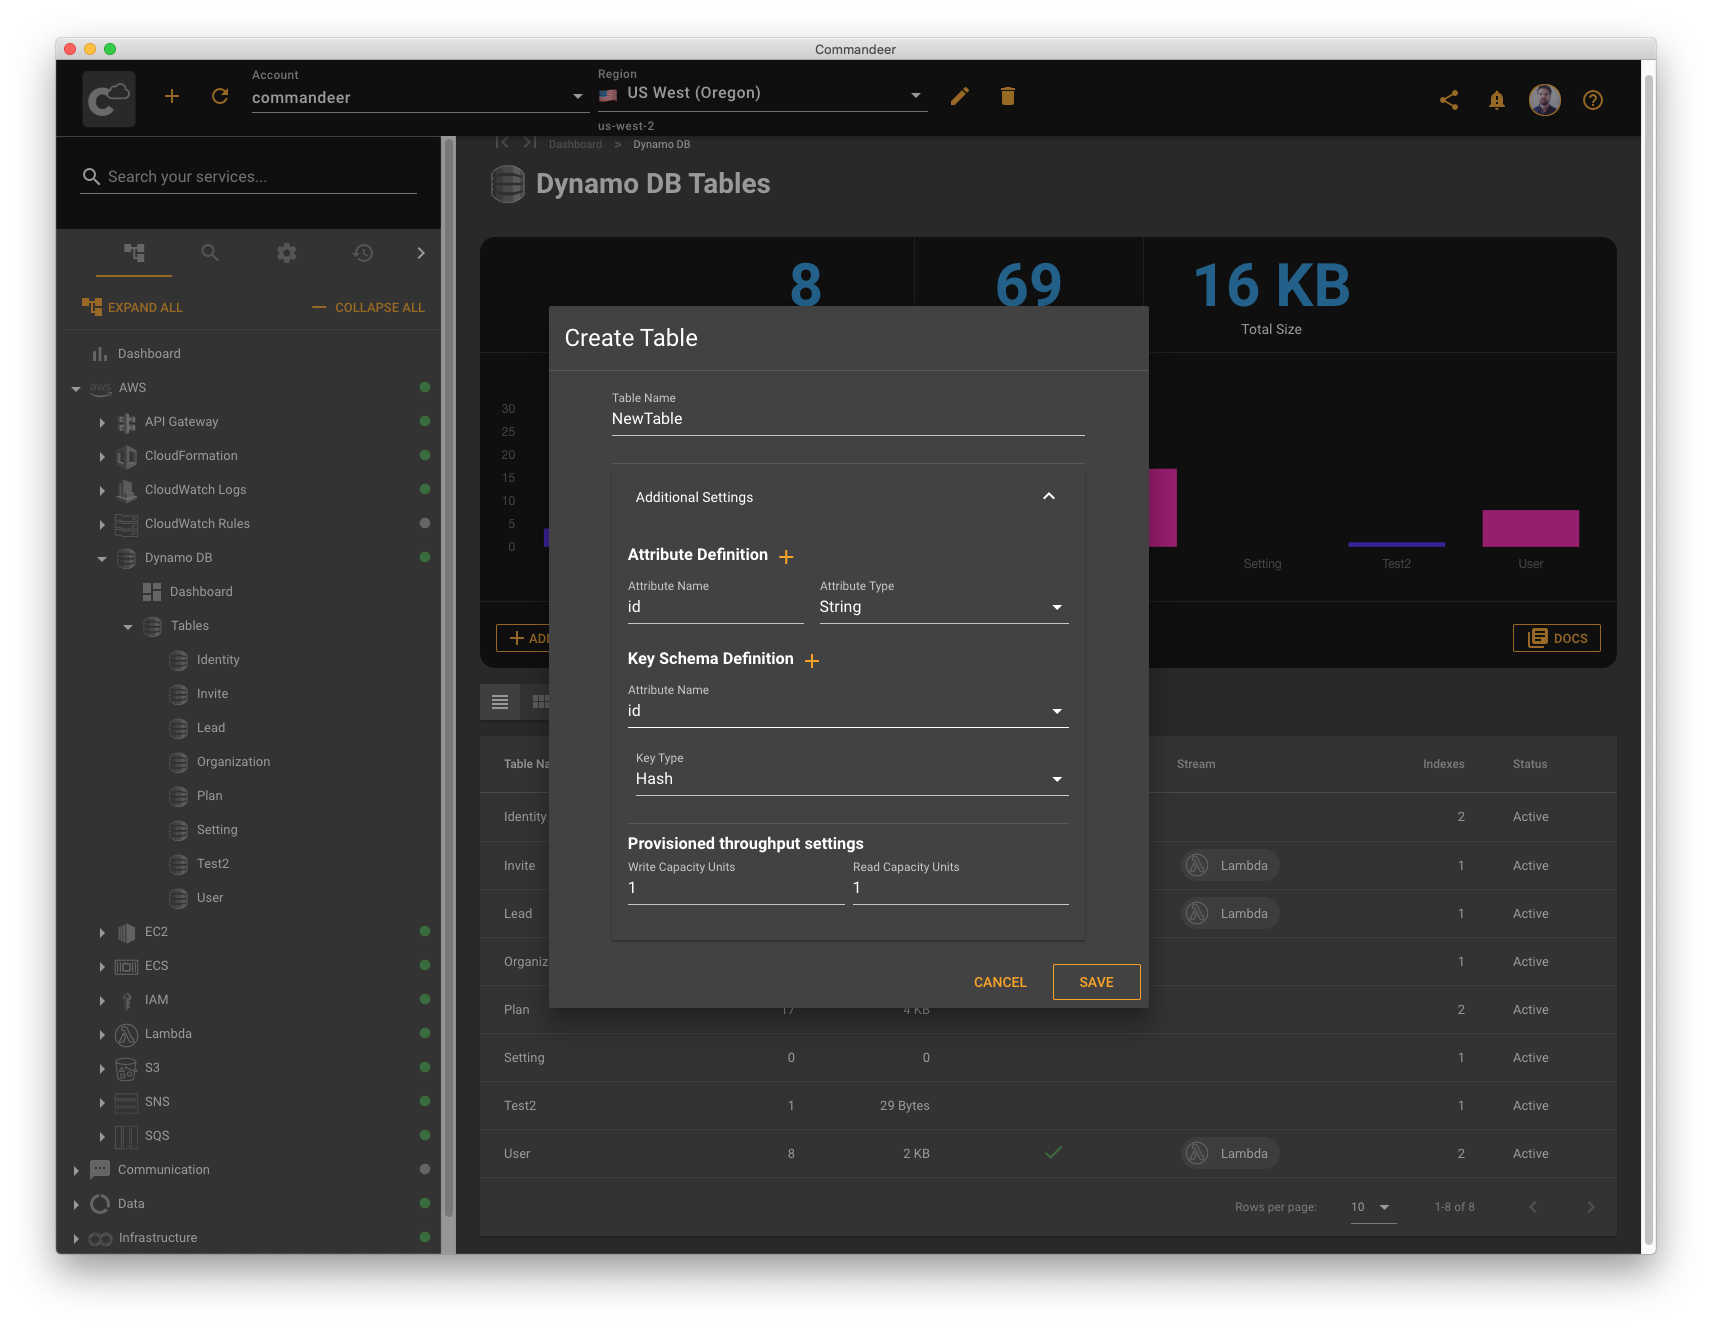This screenshot has height=1328, width=1712.
Task: Switch to the sidebar search tab
Action: tap(210, 253)
